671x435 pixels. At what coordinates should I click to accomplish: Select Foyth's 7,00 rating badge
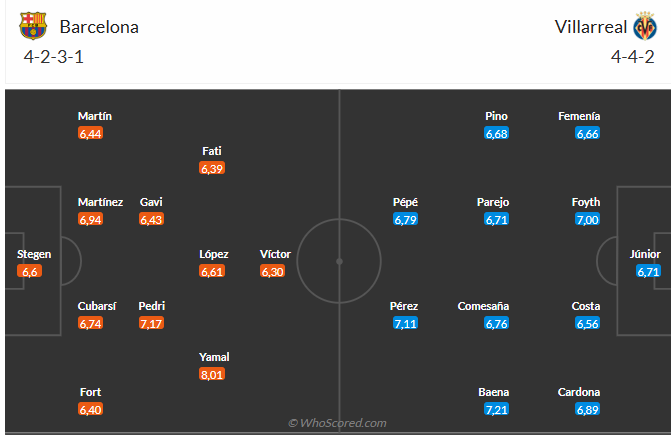[x=587, y=219]
